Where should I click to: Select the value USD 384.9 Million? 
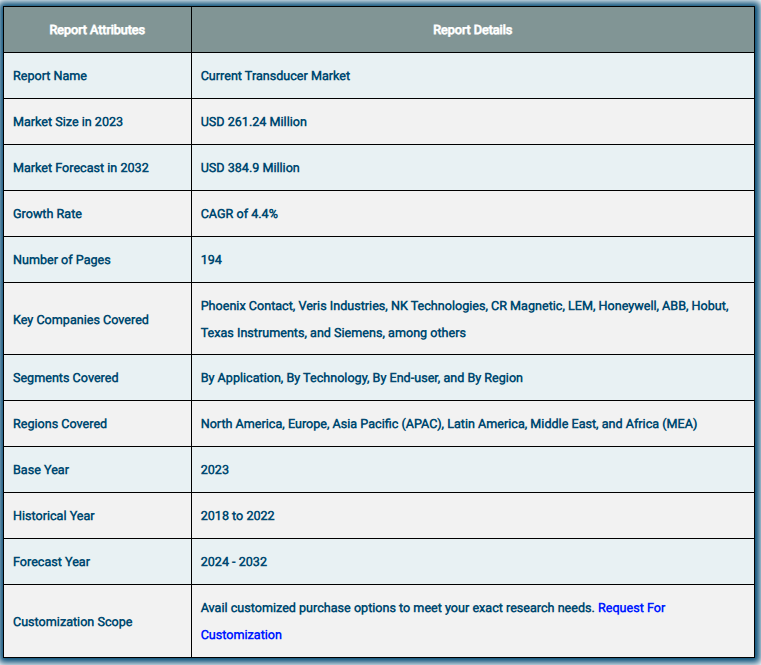[250, 168]
